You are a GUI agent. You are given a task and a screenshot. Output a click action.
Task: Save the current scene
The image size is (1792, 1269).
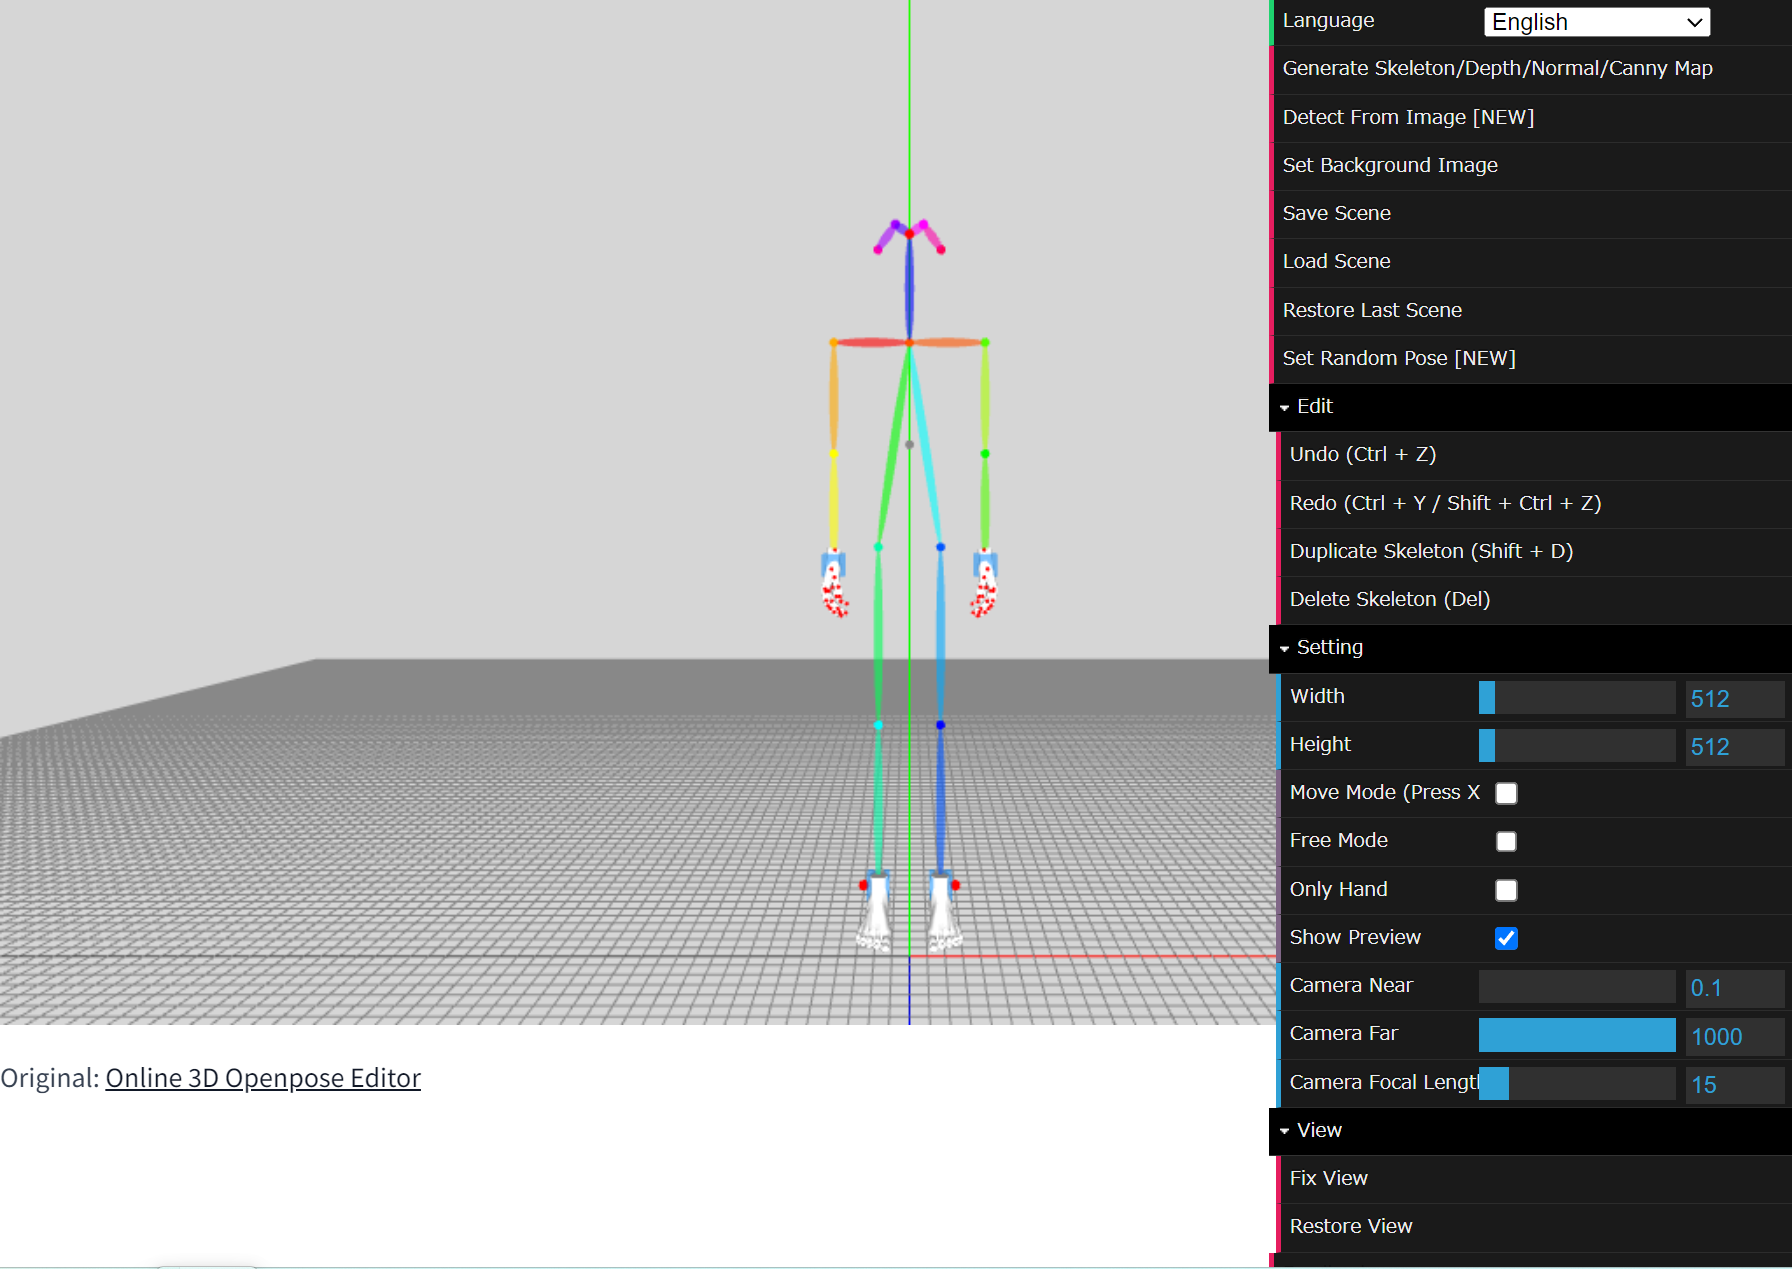point(1336,213)
